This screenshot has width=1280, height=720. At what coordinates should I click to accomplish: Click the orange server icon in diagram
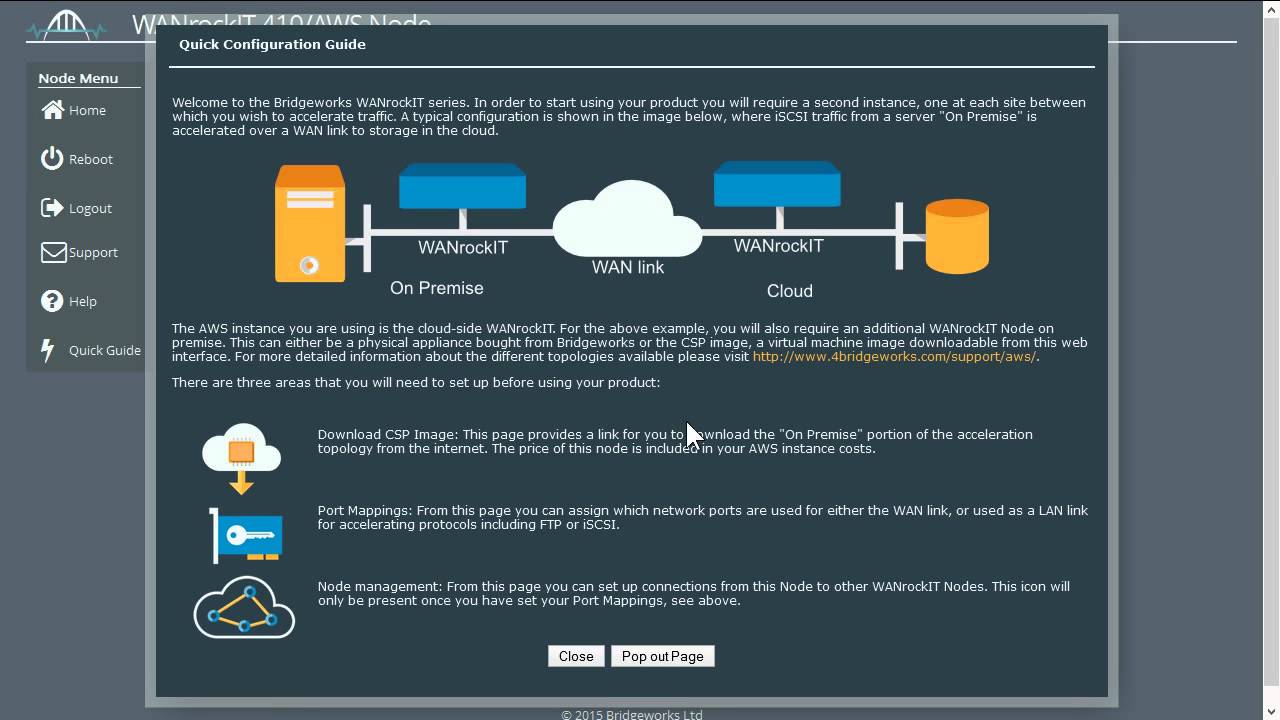pyautogui.click(x=310, y=223)
